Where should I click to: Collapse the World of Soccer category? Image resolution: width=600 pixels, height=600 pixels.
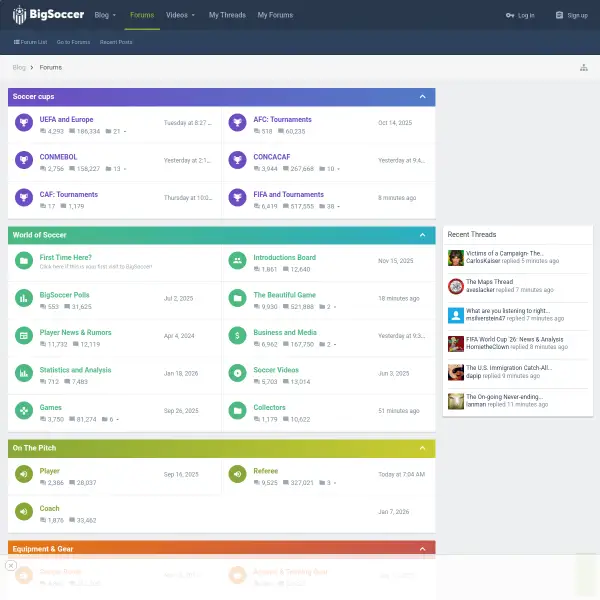(x=422, y=235)
